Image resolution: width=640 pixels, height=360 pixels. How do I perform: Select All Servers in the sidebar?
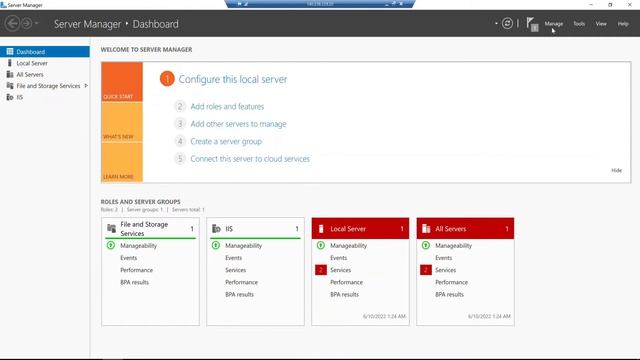(x=45, y=74)
